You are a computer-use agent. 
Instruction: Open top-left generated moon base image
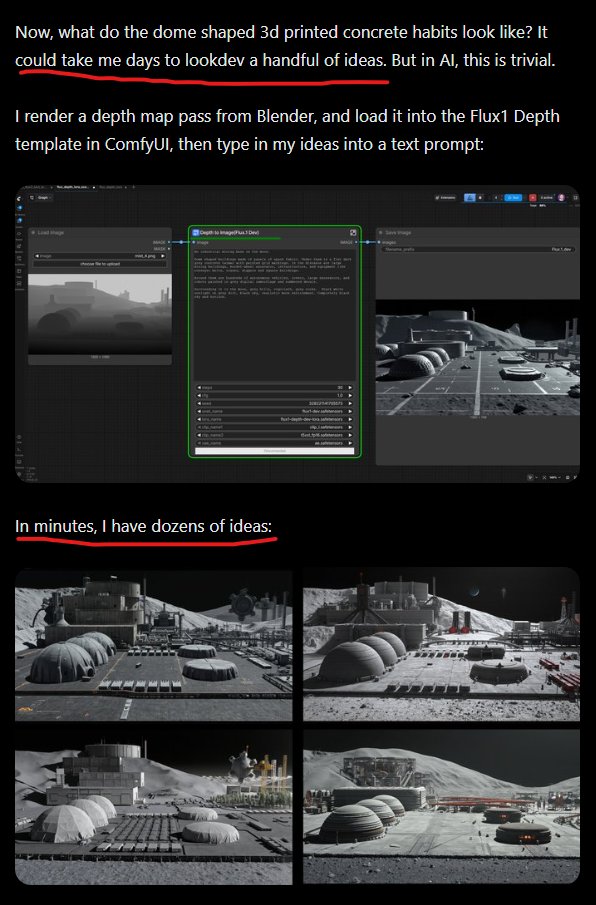click(153, 644)
